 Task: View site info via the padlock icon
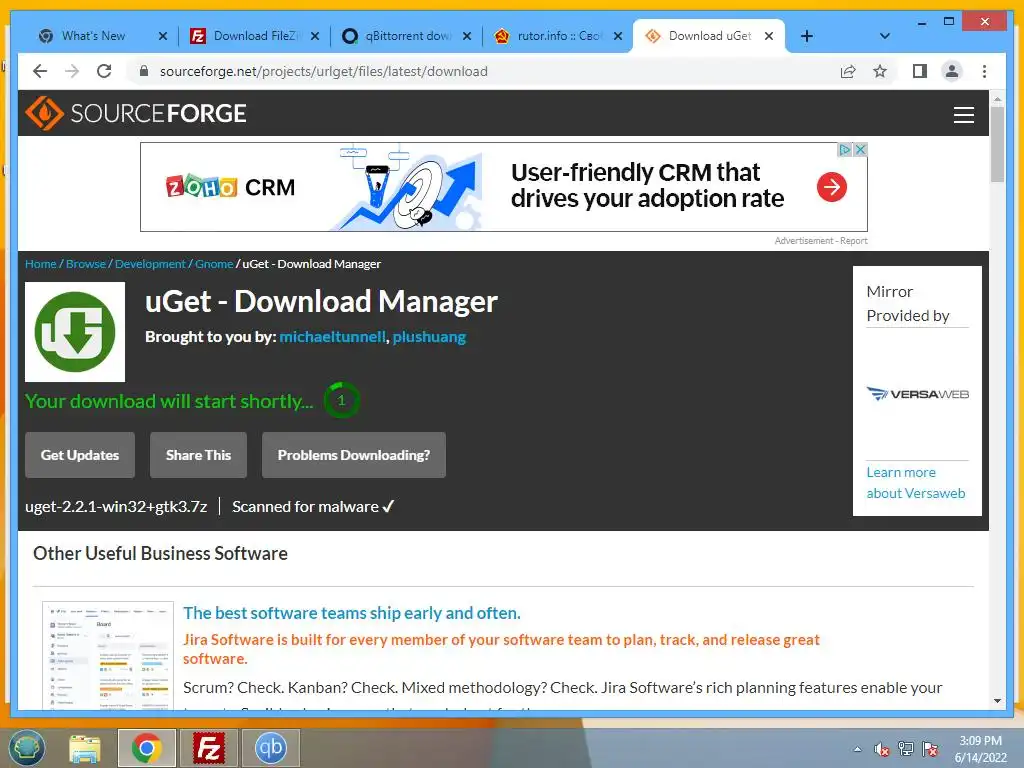[144, 71]
